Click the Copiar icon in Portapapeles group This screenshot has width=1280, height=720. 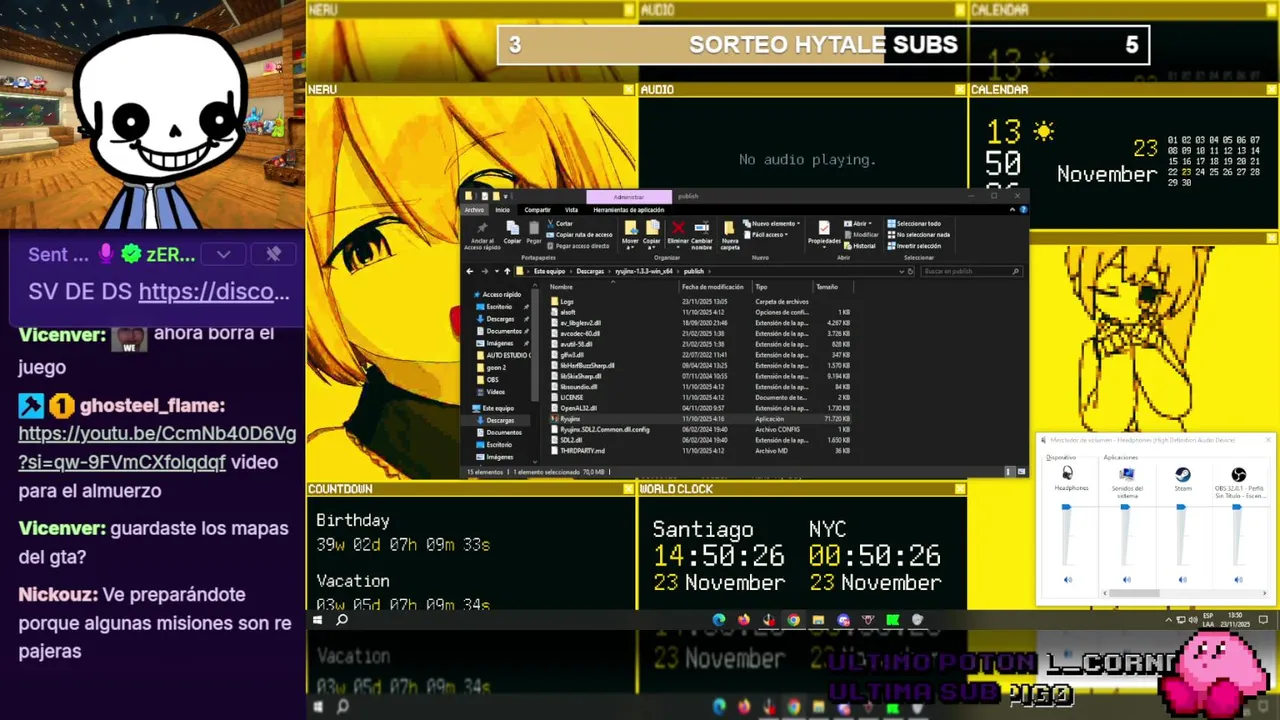(x=513, y=227)
